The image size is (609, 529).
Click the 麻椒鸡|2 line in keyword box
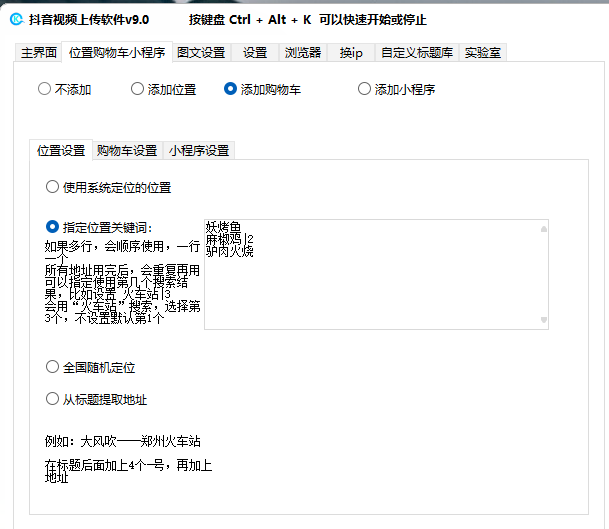tap(230, 238)
